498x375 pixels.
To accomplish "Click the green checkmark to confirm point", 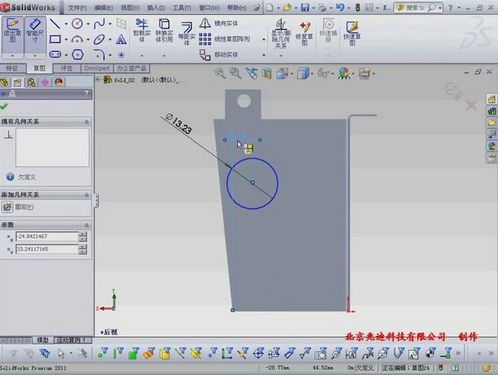I will (x=4, y=106).
